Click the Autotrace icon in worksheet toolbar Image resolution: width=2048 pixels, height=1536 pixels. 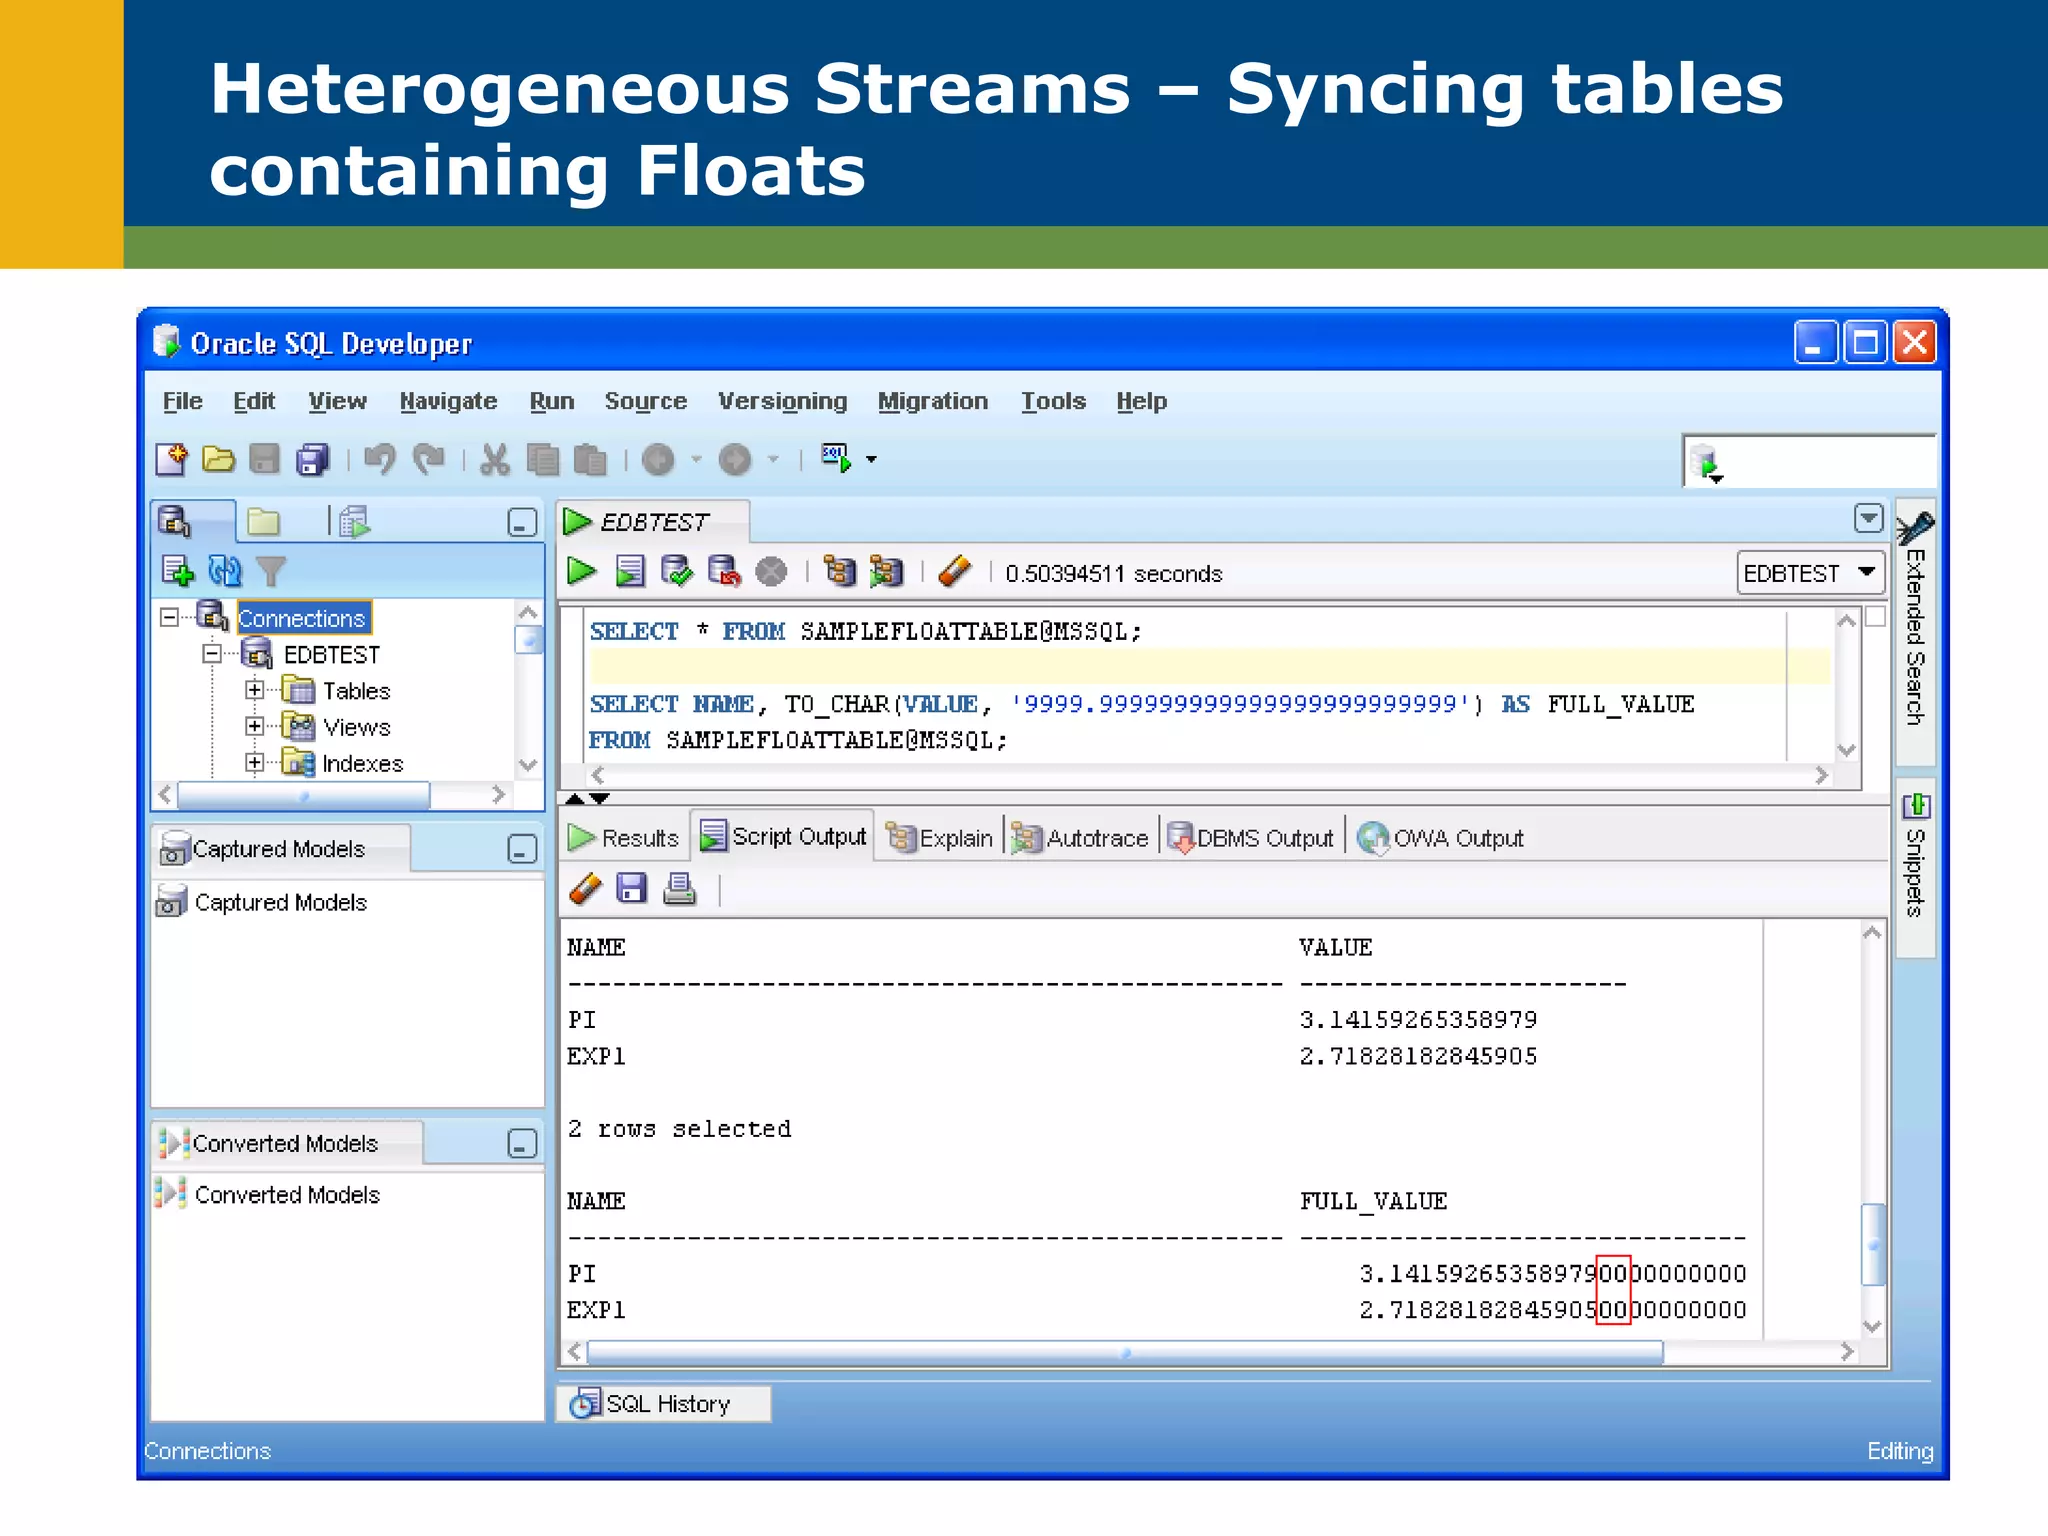[886, 572]
